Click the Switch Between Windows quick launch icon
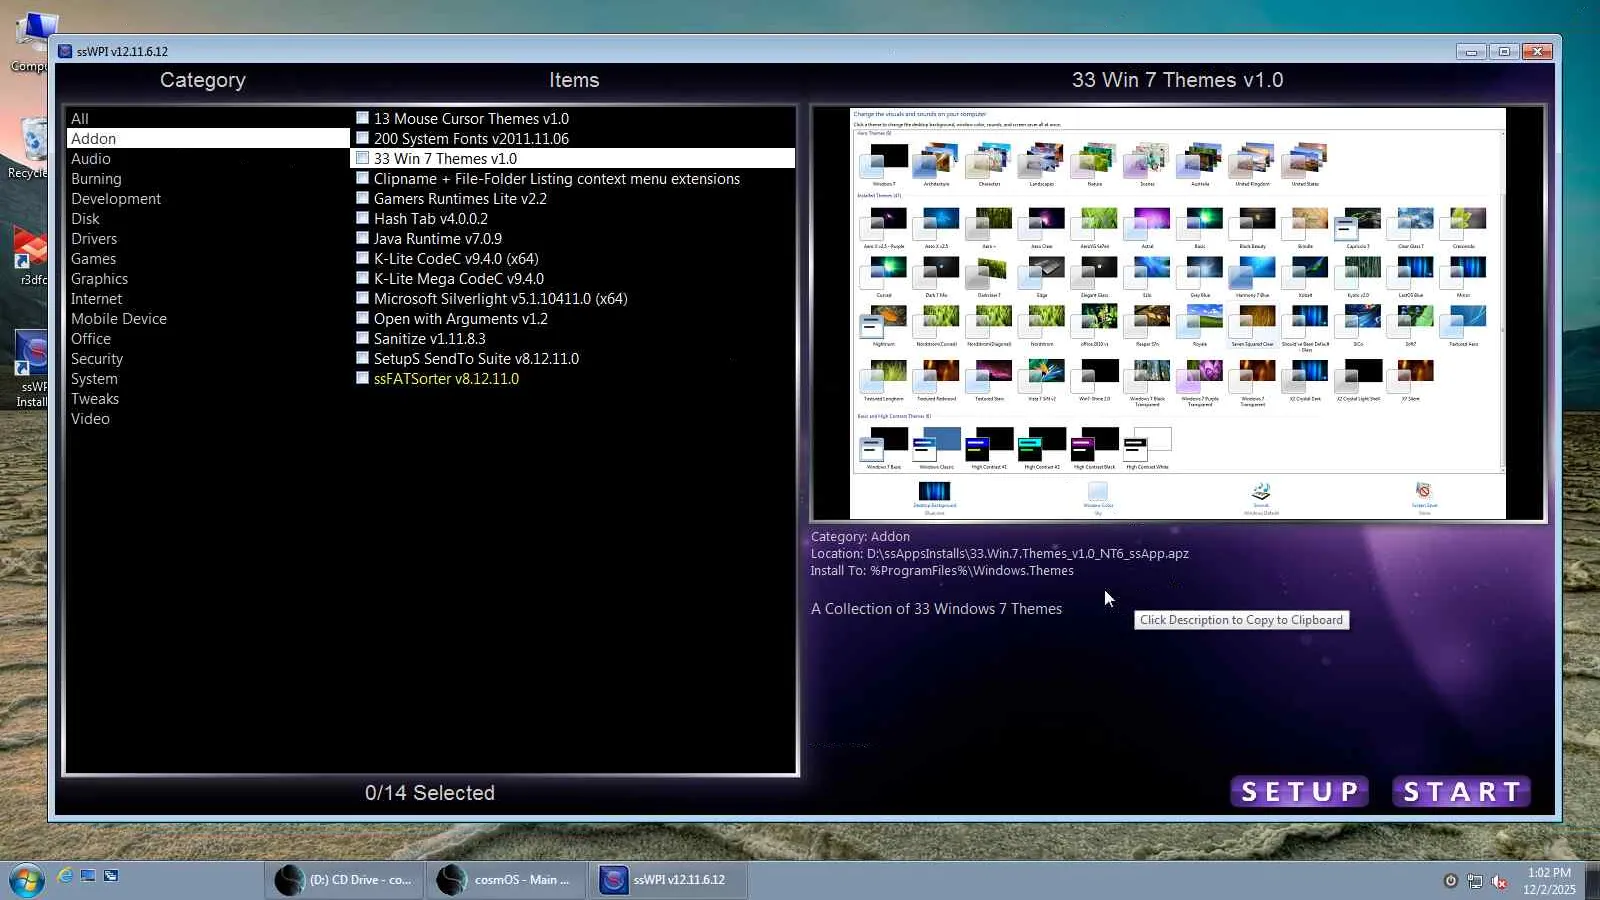1600x900 pixels. (111, 876)
